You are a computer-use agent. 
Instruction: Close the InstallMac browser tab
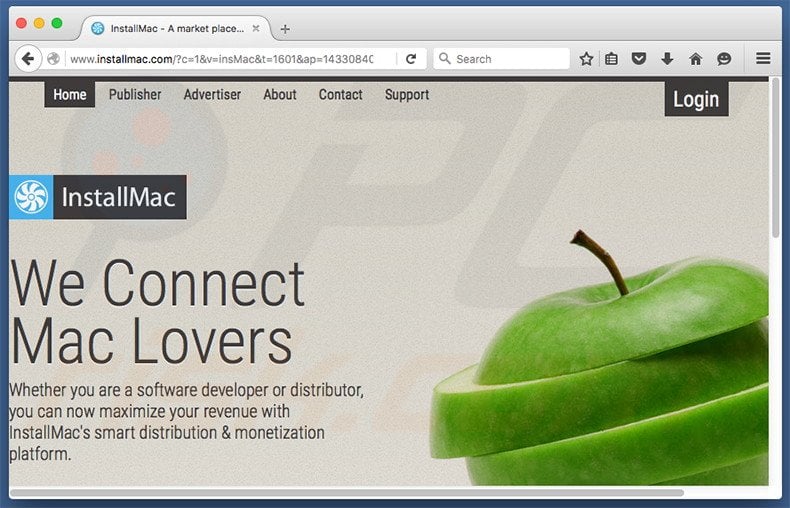click(256, 29)
